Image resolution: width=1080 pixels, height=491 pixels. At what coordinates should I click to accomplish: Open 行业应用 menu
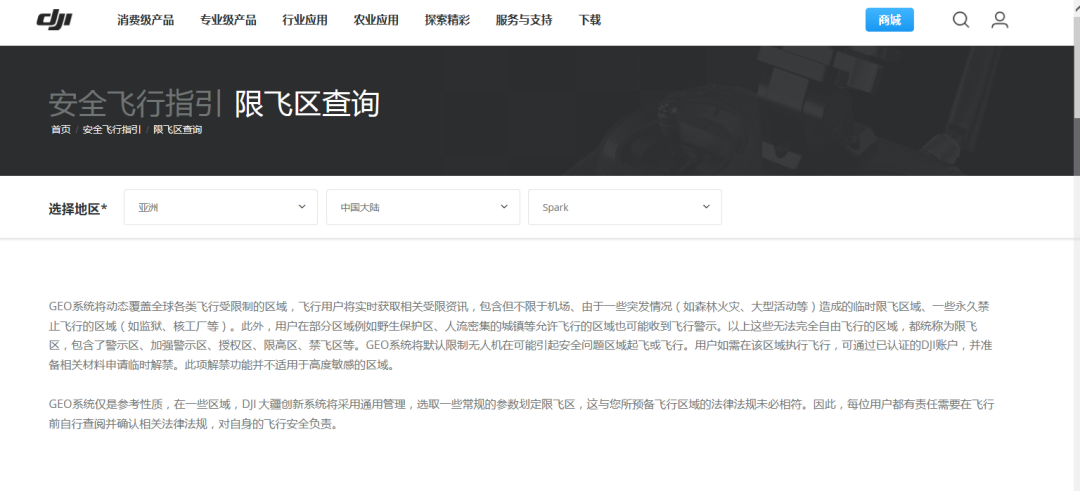tap(305, 21)
